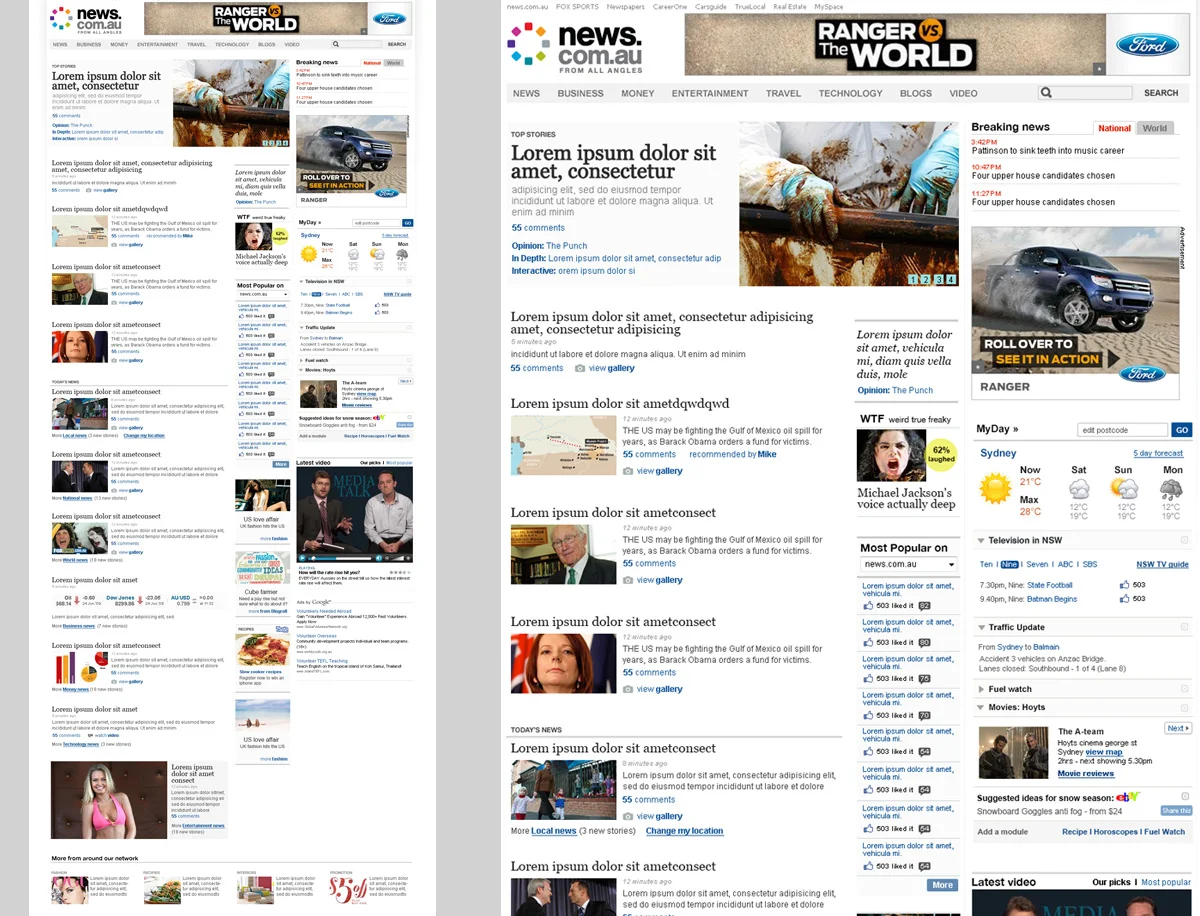Viewport: 1200px width, 916px height.
Task: Click the news.com.au logo on the enlarged page
Action: pyautogui.click(x=576, y=48)
